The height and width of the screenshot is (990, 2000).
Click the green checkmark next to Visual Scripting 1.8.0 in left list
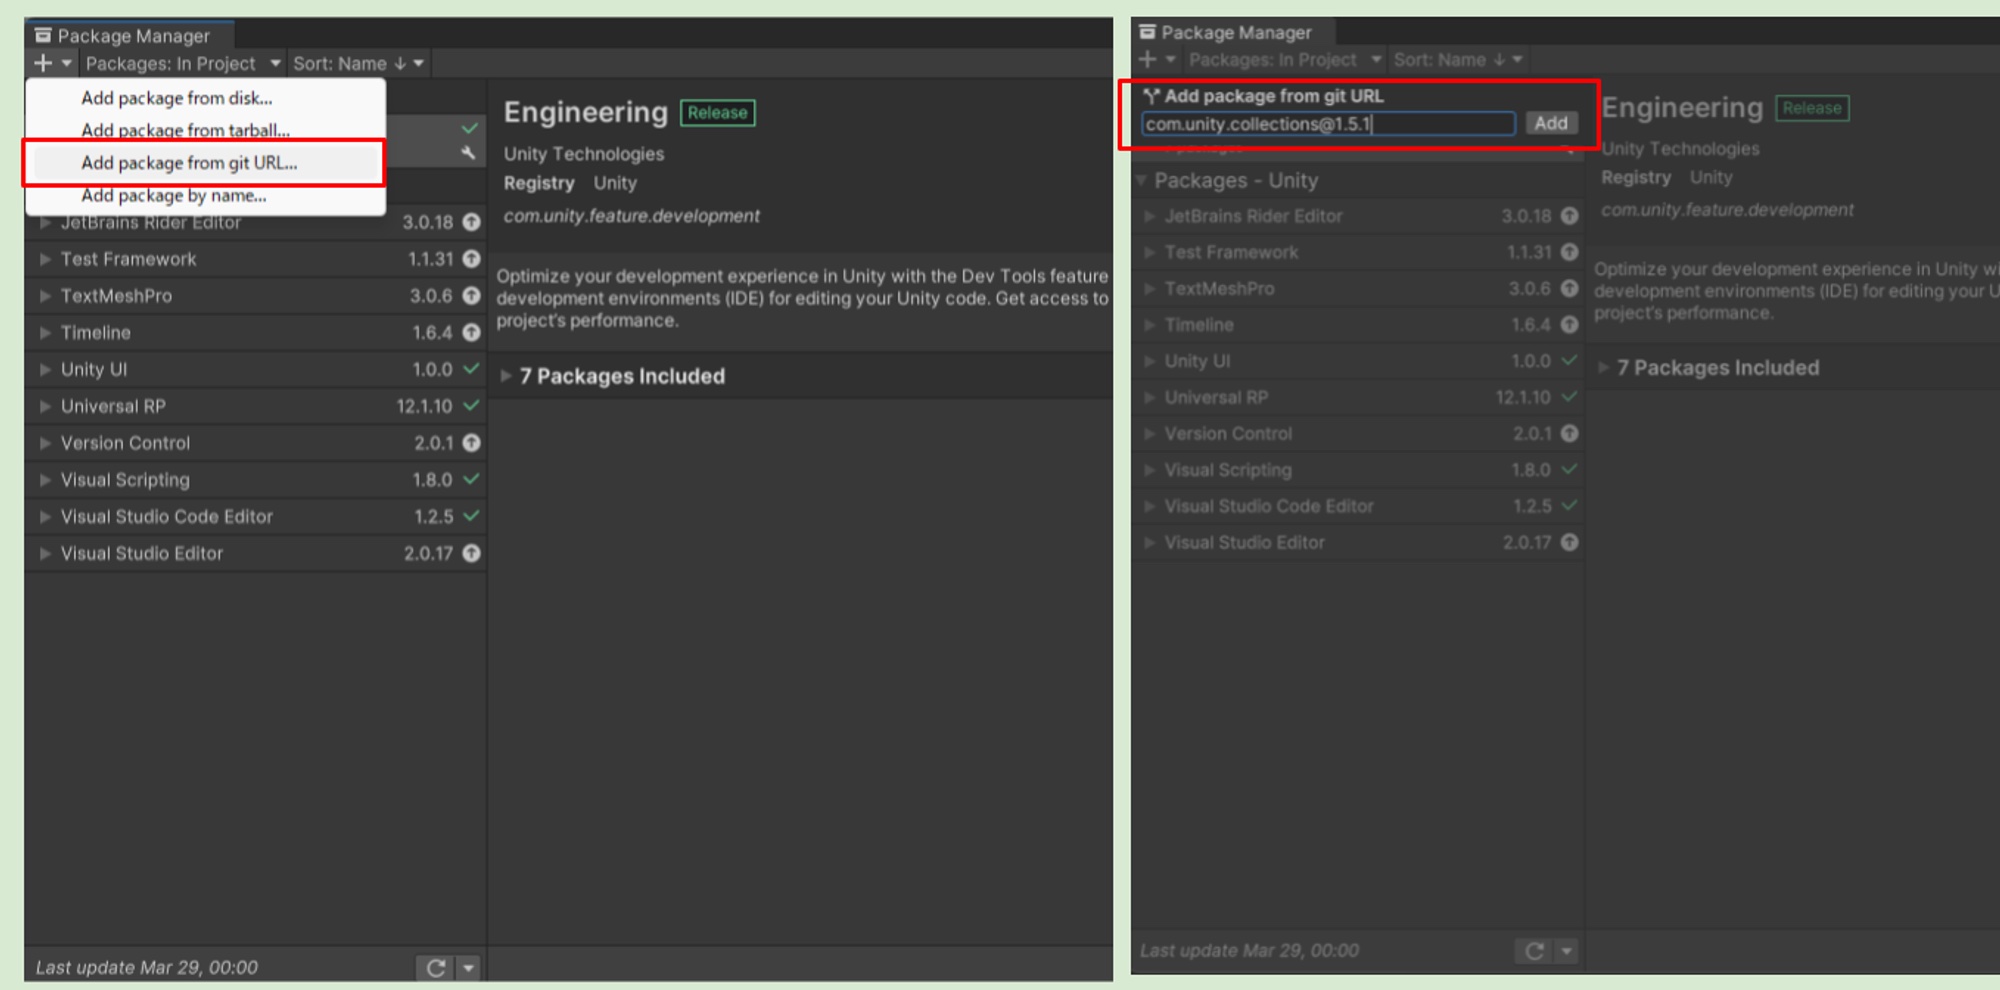tap(471, 480)
